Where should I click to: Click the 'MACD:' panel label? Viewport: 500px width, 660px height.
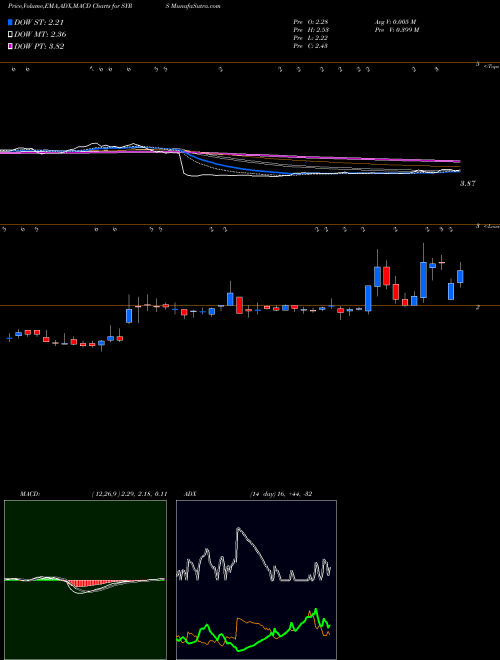coord(29,494)
